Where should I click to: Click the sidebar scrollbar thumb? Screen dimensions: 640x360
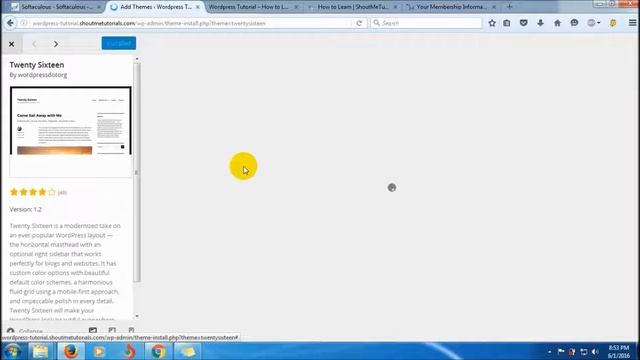(137, 172)
